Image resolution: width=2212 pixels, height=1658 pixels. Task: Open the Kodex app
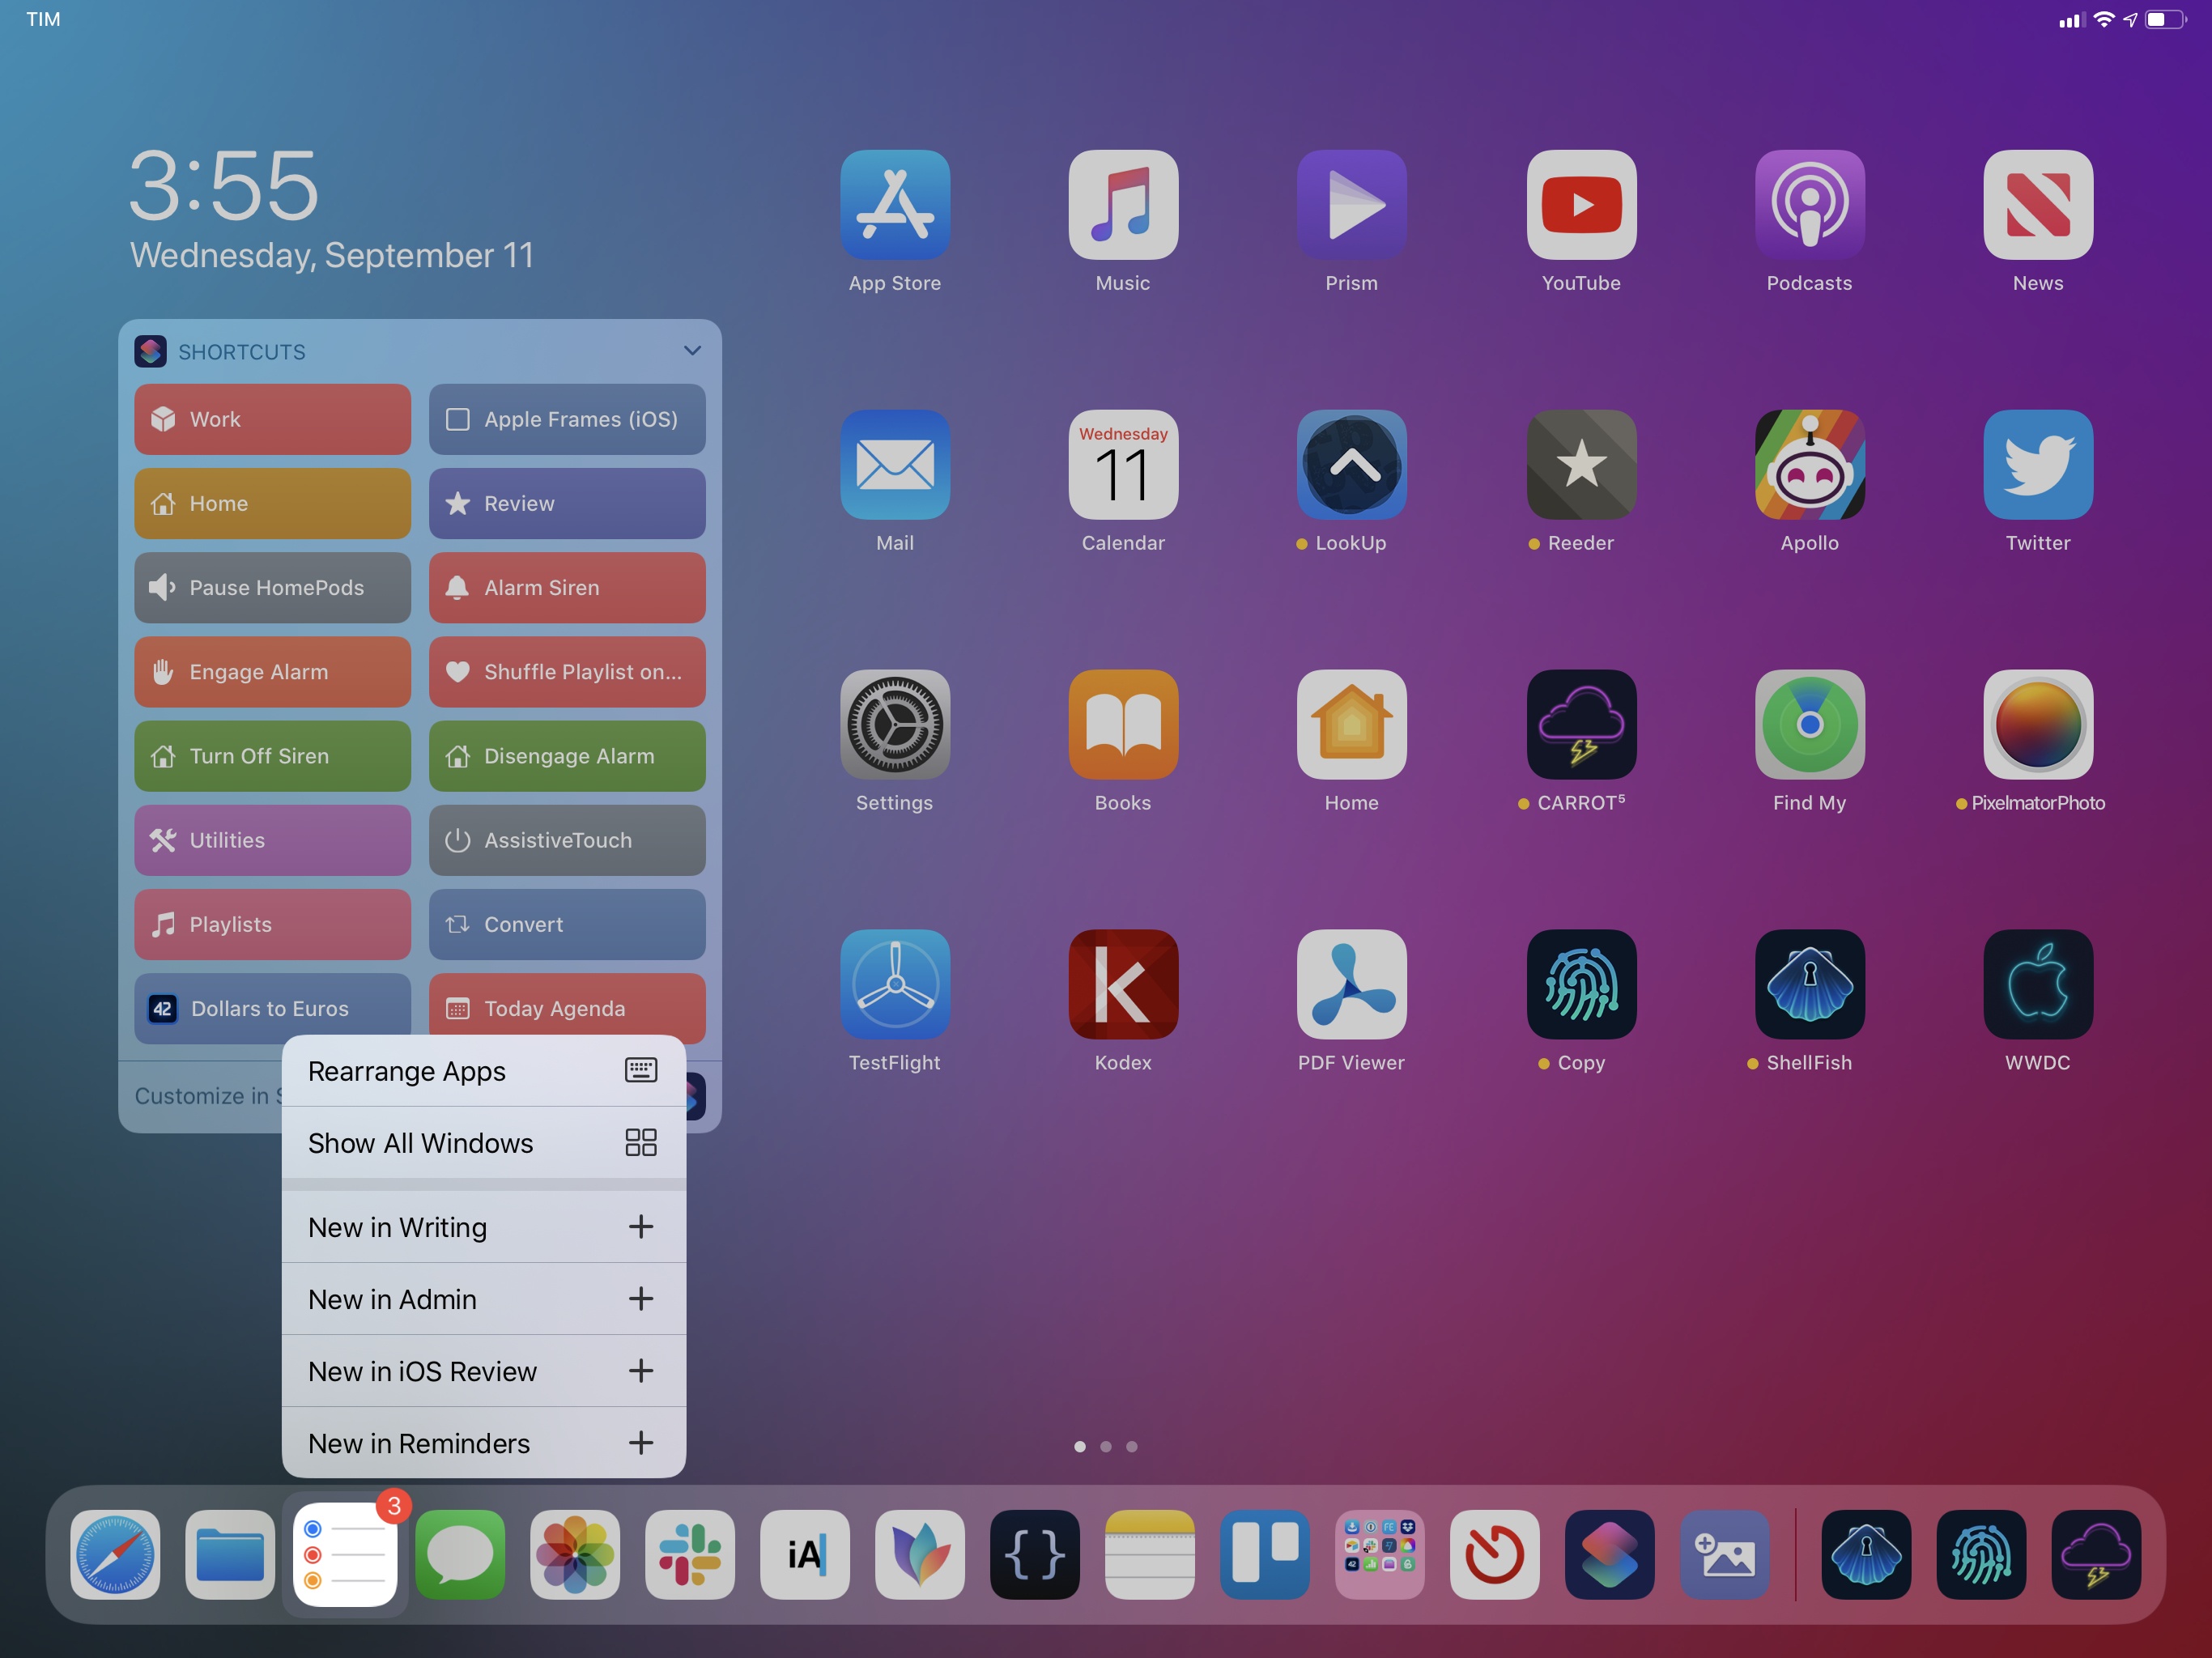pyautogui.click(x=1123, y=985)
